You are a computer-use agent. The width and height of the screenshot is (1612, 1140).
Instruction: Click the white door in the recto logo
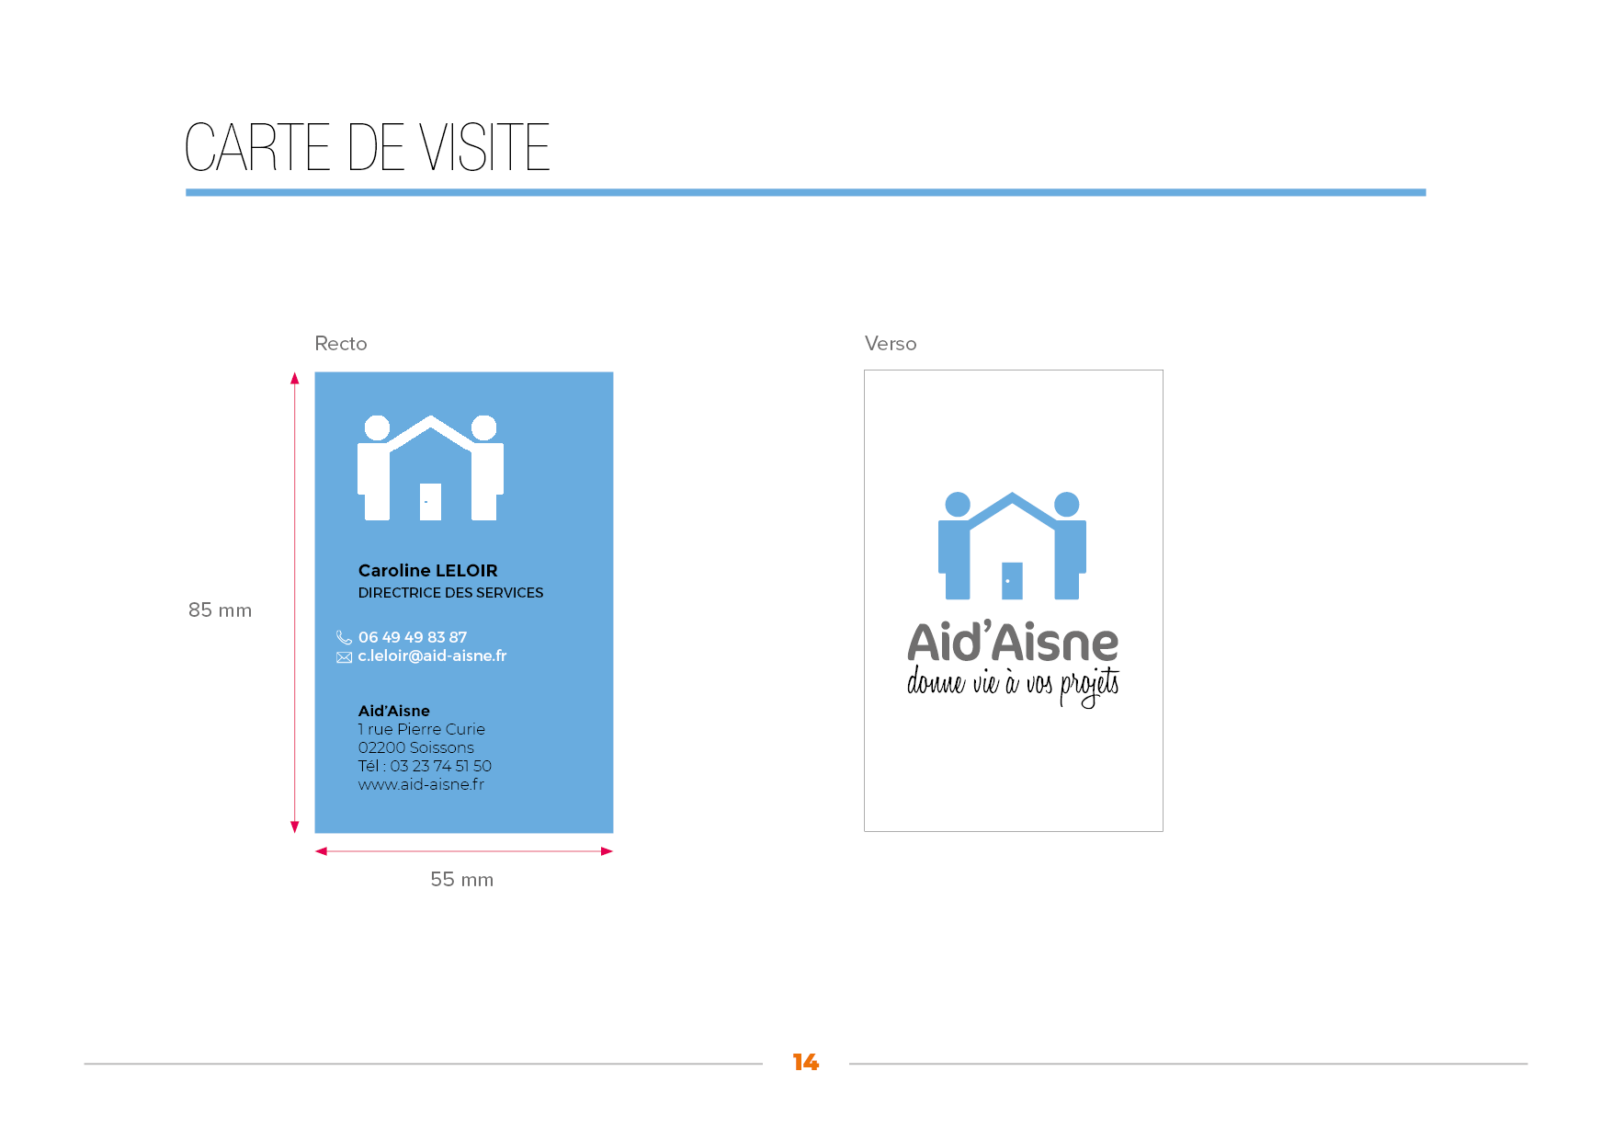point(430,501)
